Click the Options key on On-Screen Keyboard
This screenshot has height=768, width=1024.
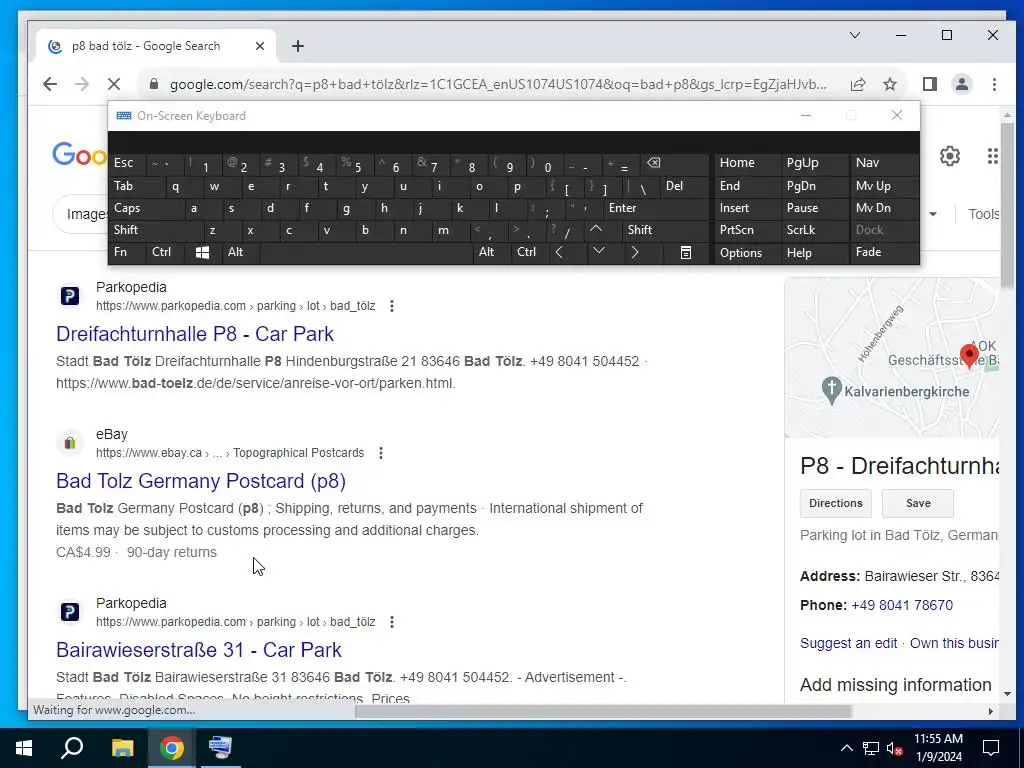coord(747,252)
